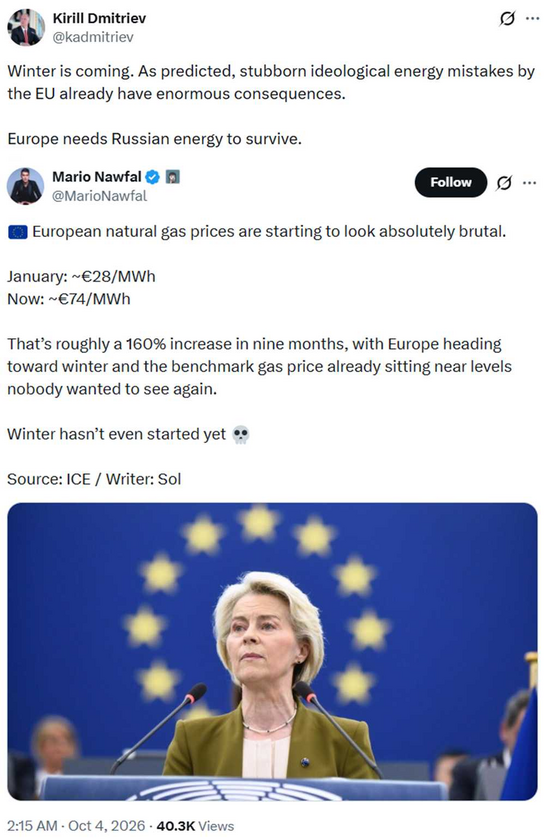
Task: Follow Mario Nawfal
Action: (450, 182)
